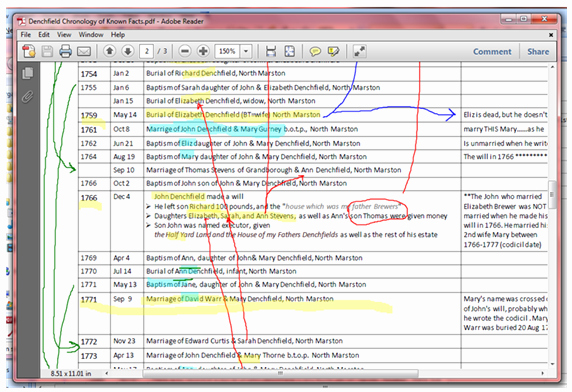Image resolution: width=572 pixels, height=392 pixels.
Task: Click the 'father Brewers' italic text
Action: [375, 206]
